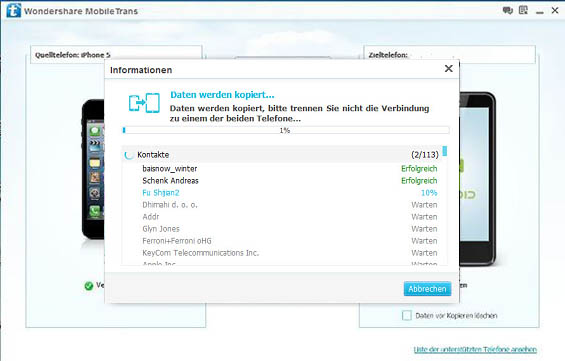Select the 'Schenk Andreas' contact row
This screenshot has width=565, height=361.
coord(281,180)
